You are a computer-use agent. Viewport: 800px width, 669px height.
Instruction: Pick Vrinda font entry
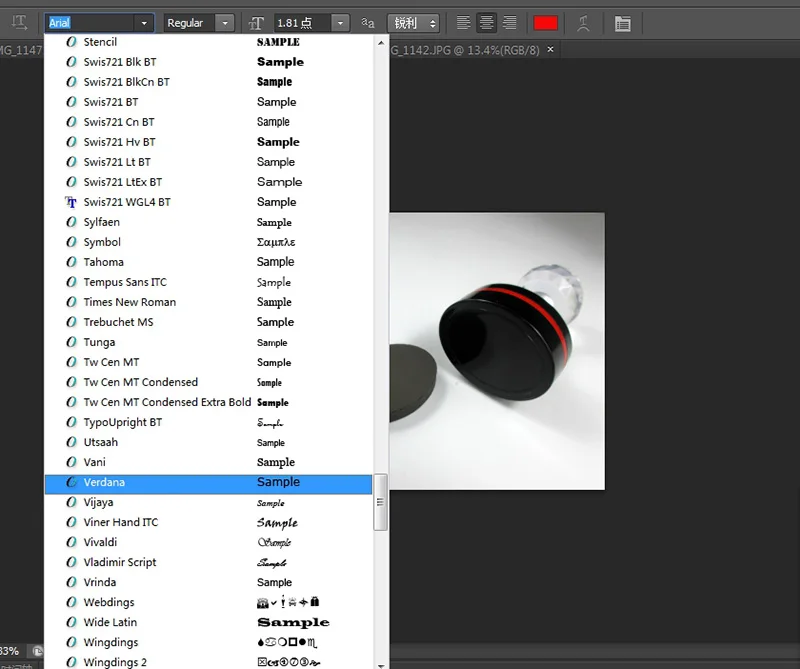pos(208,582)
